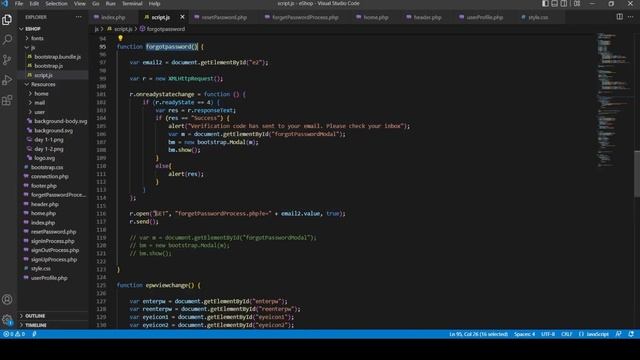The image size is (640, 360).
Task: Click the feedback icon in status bar
Action: [x=619, y=334]
